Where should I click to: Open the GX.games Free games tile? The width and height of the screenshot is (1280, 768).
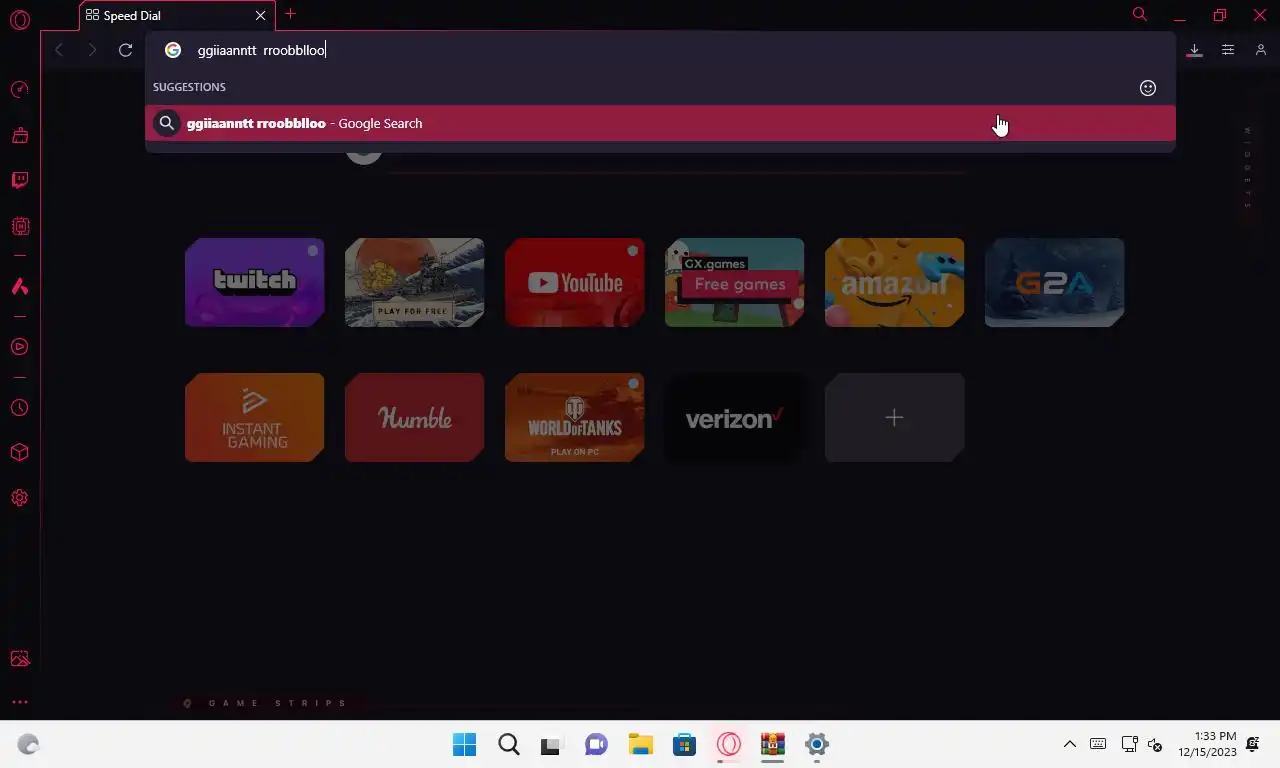coord(734,282)
